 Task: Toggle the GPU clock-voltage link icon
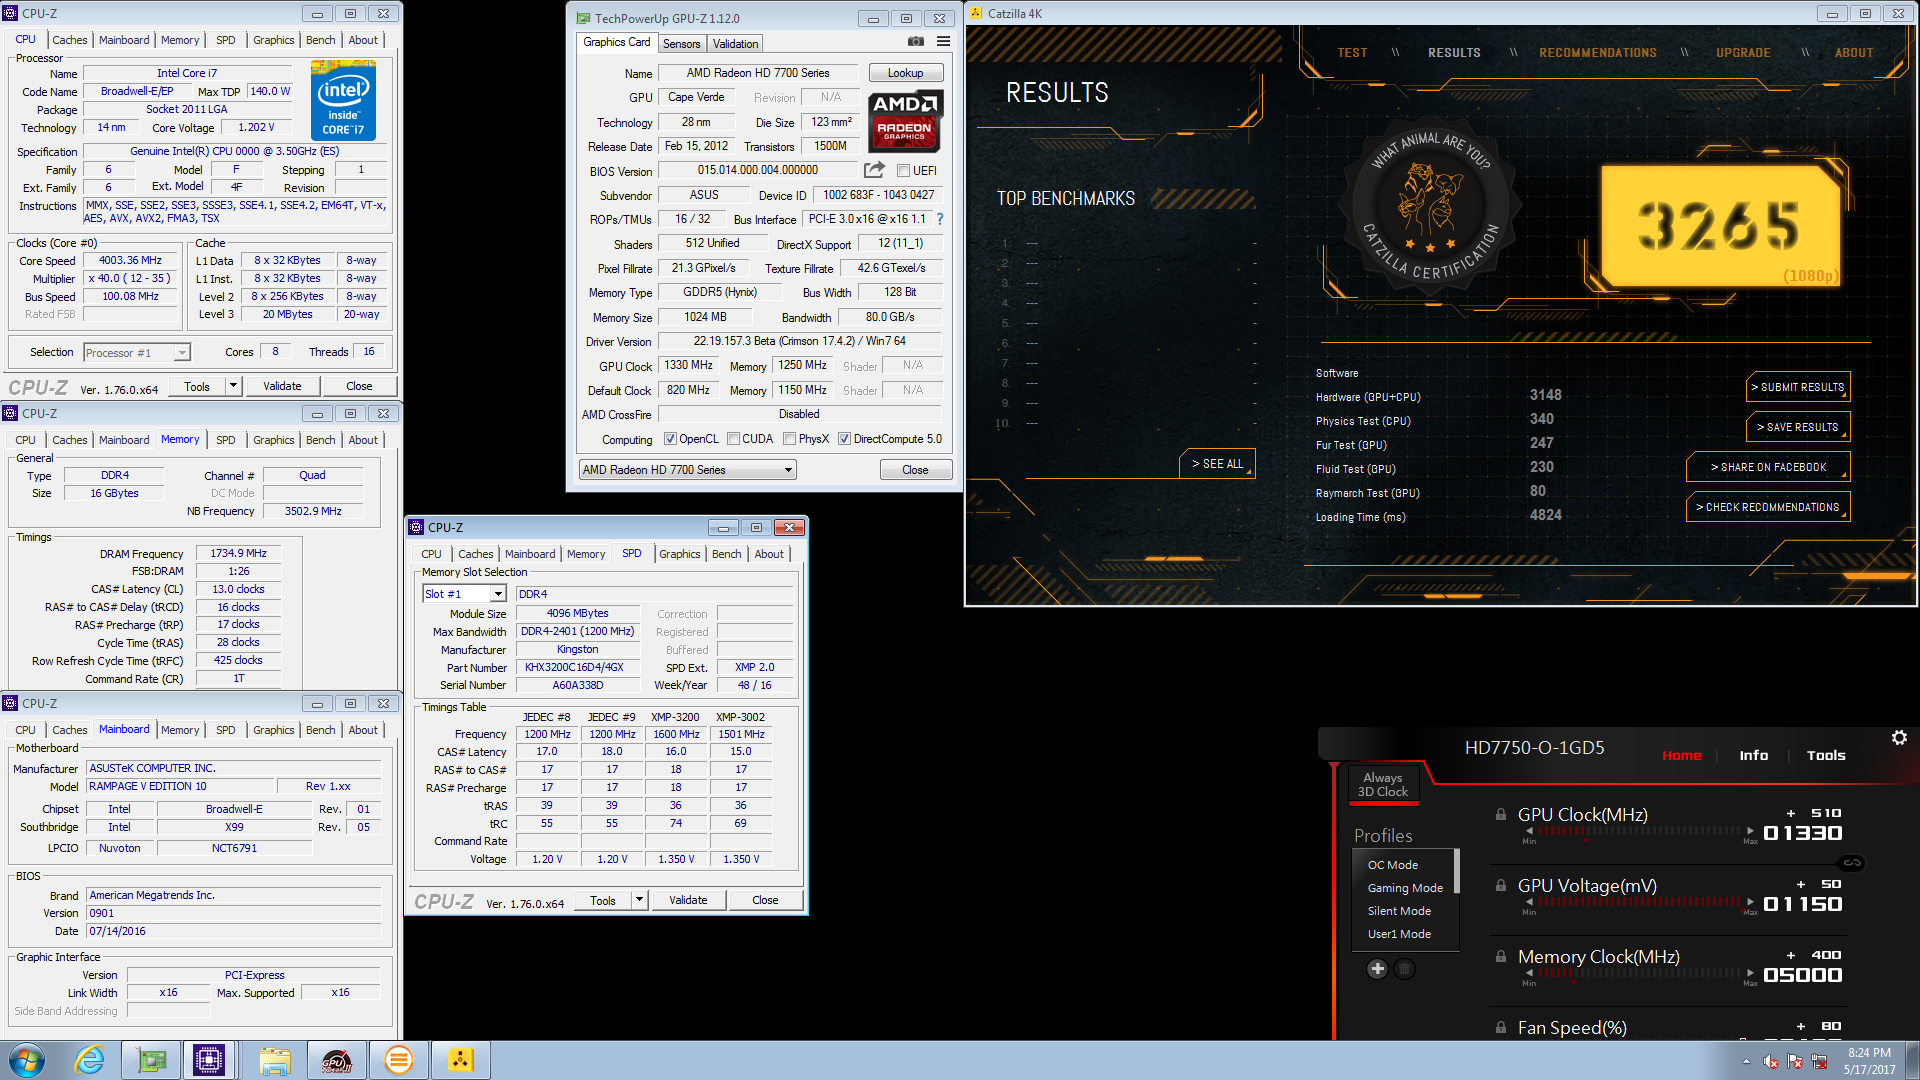[x=1852, y=863]
